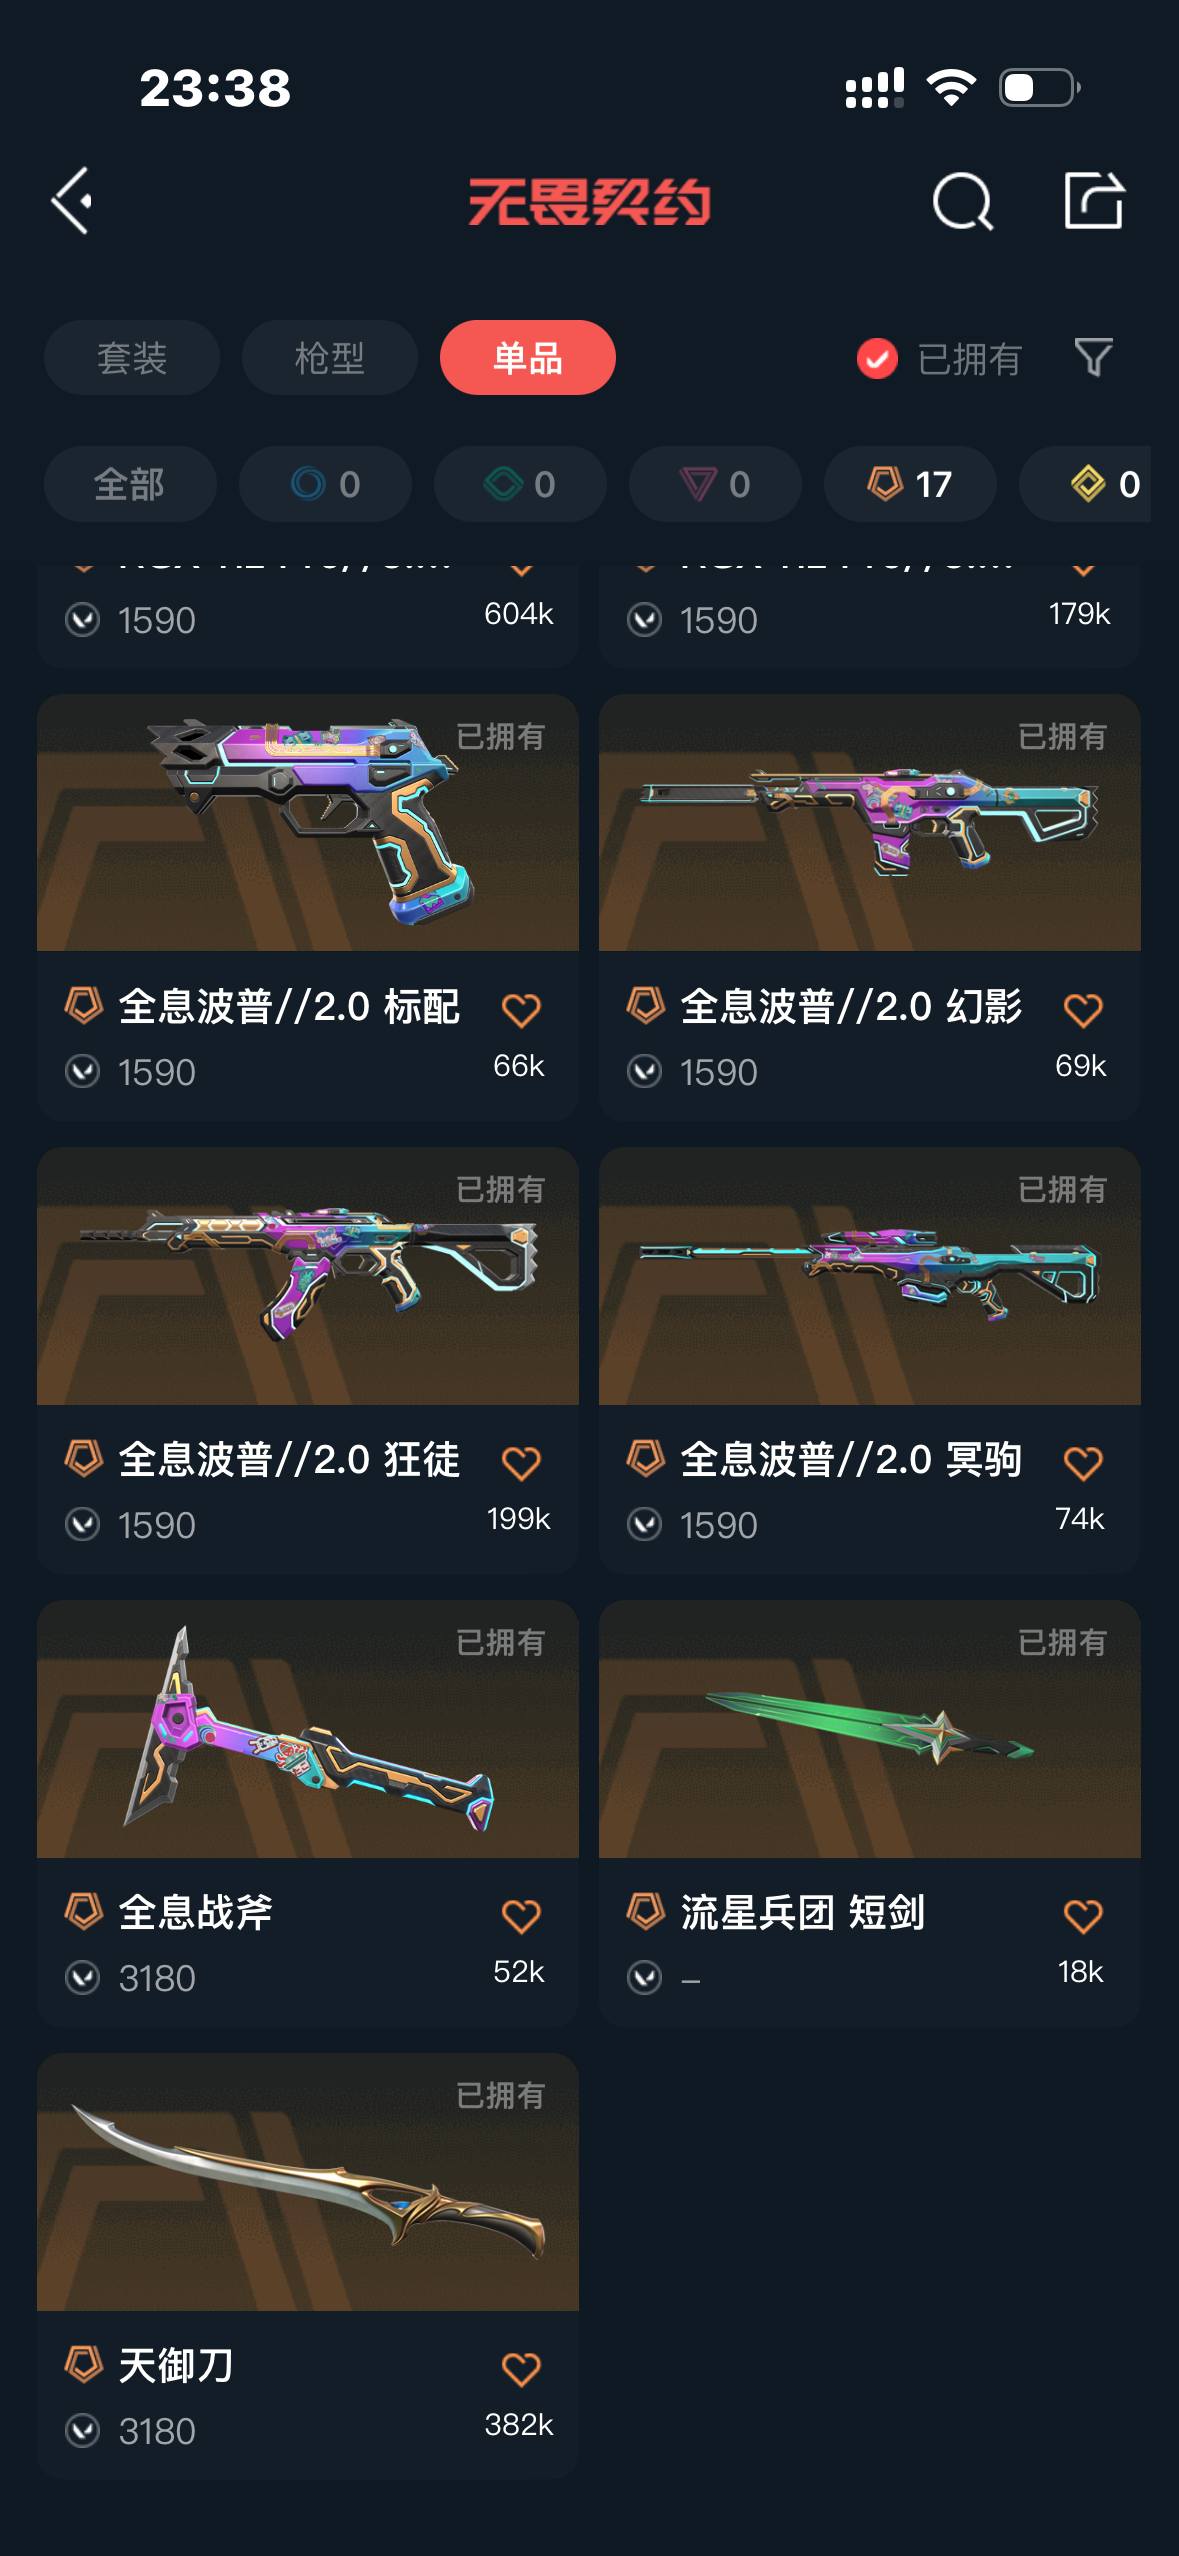The height and width of the screenshot is (2556, 1179).
Task: Switch to the 套装 tab
Action: [x=132, y=358]
